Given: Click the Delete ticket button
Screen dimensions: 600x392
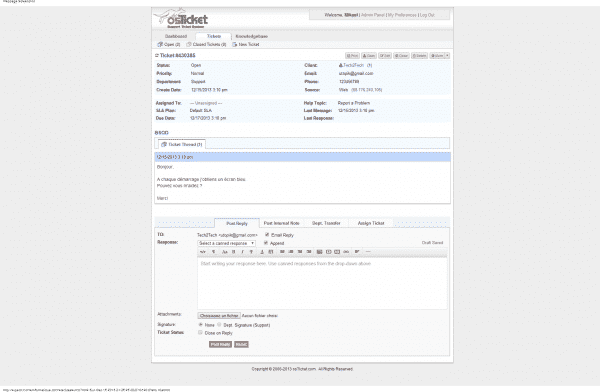Looking at the screenshot, I should [x=419, y=56].
